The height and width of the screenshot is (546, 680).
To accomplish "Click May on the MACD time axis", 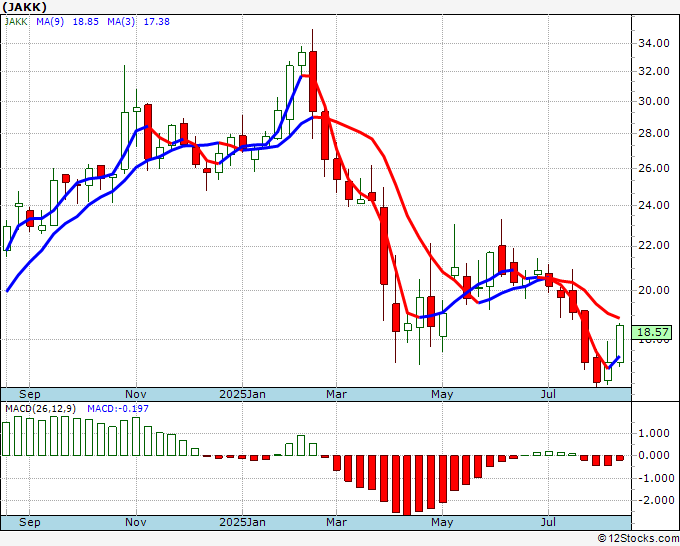I will pos(442,522).
